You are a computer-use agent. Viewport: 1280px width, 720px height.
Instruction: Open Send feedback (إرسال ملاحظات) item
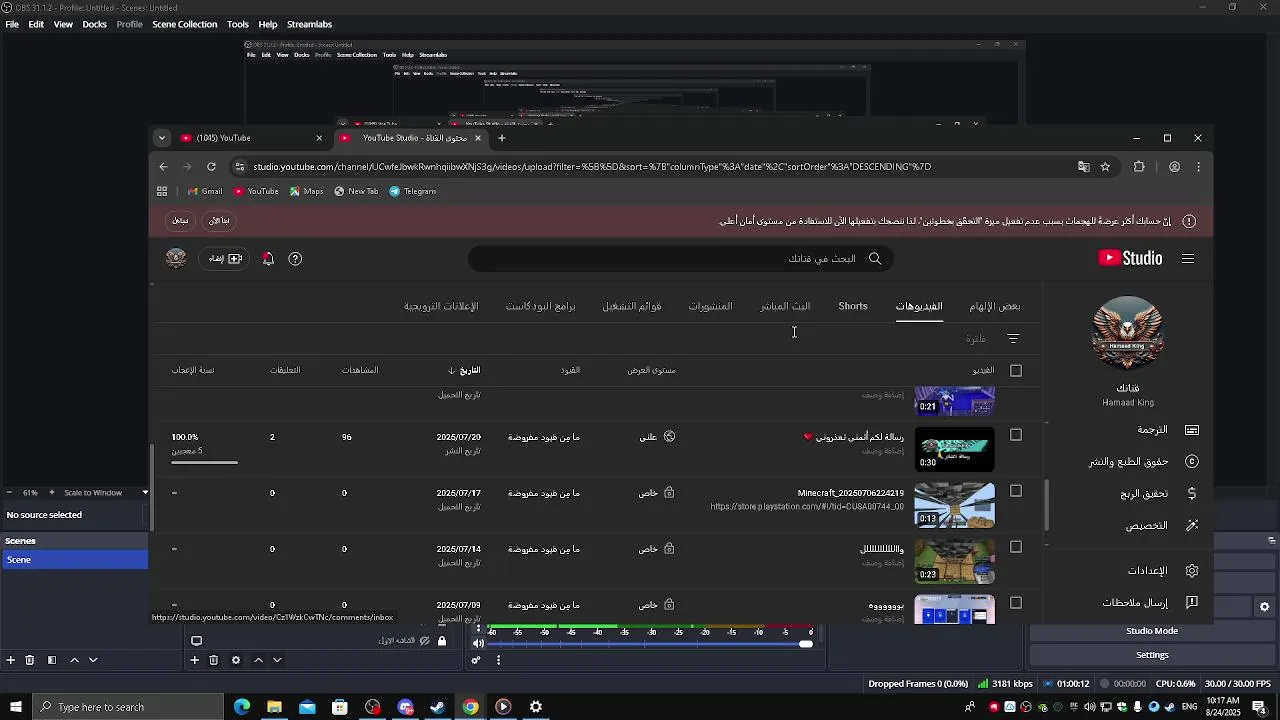pos(1150,603)
